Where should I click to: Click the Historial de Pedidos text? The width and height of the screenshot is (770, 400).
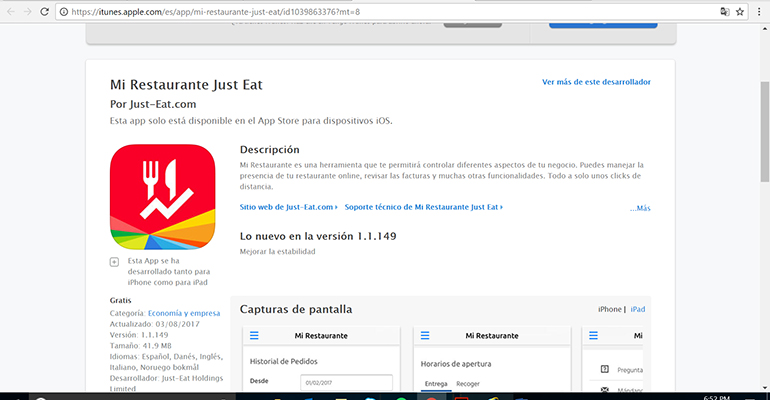pos(283,361)
